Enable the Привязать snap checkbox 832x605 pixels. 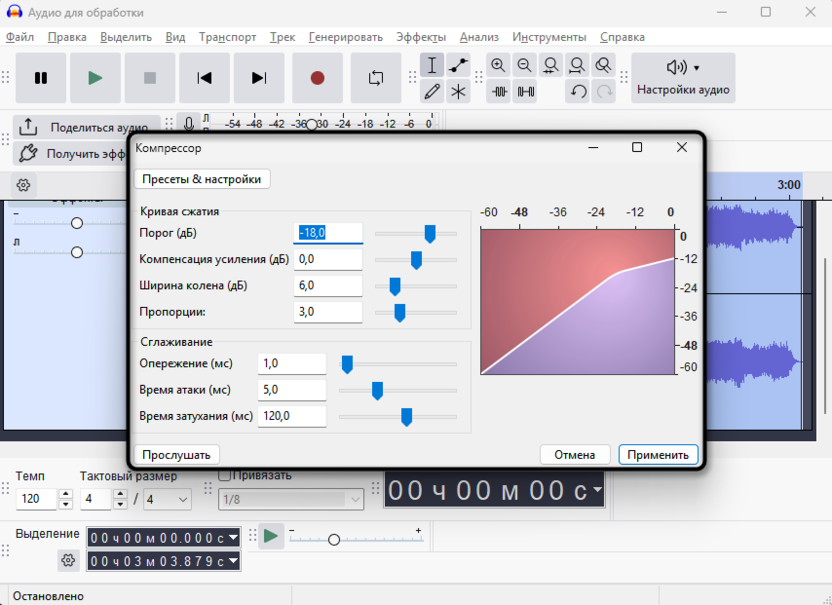(x=225, y=475)
